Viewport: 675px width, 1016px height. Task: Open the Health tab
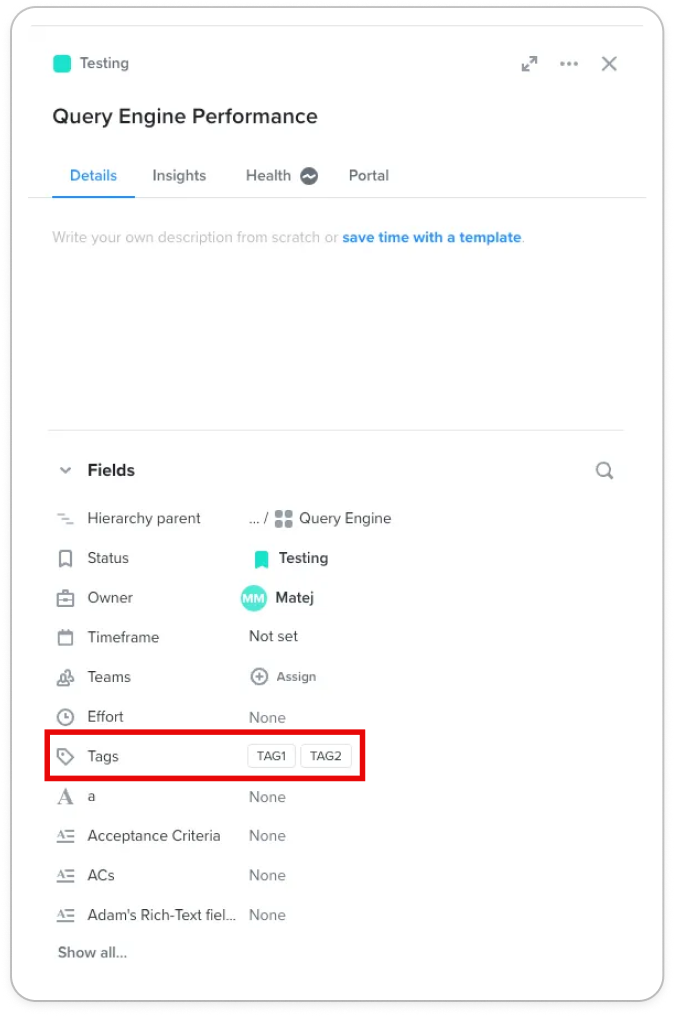[268, 176]
